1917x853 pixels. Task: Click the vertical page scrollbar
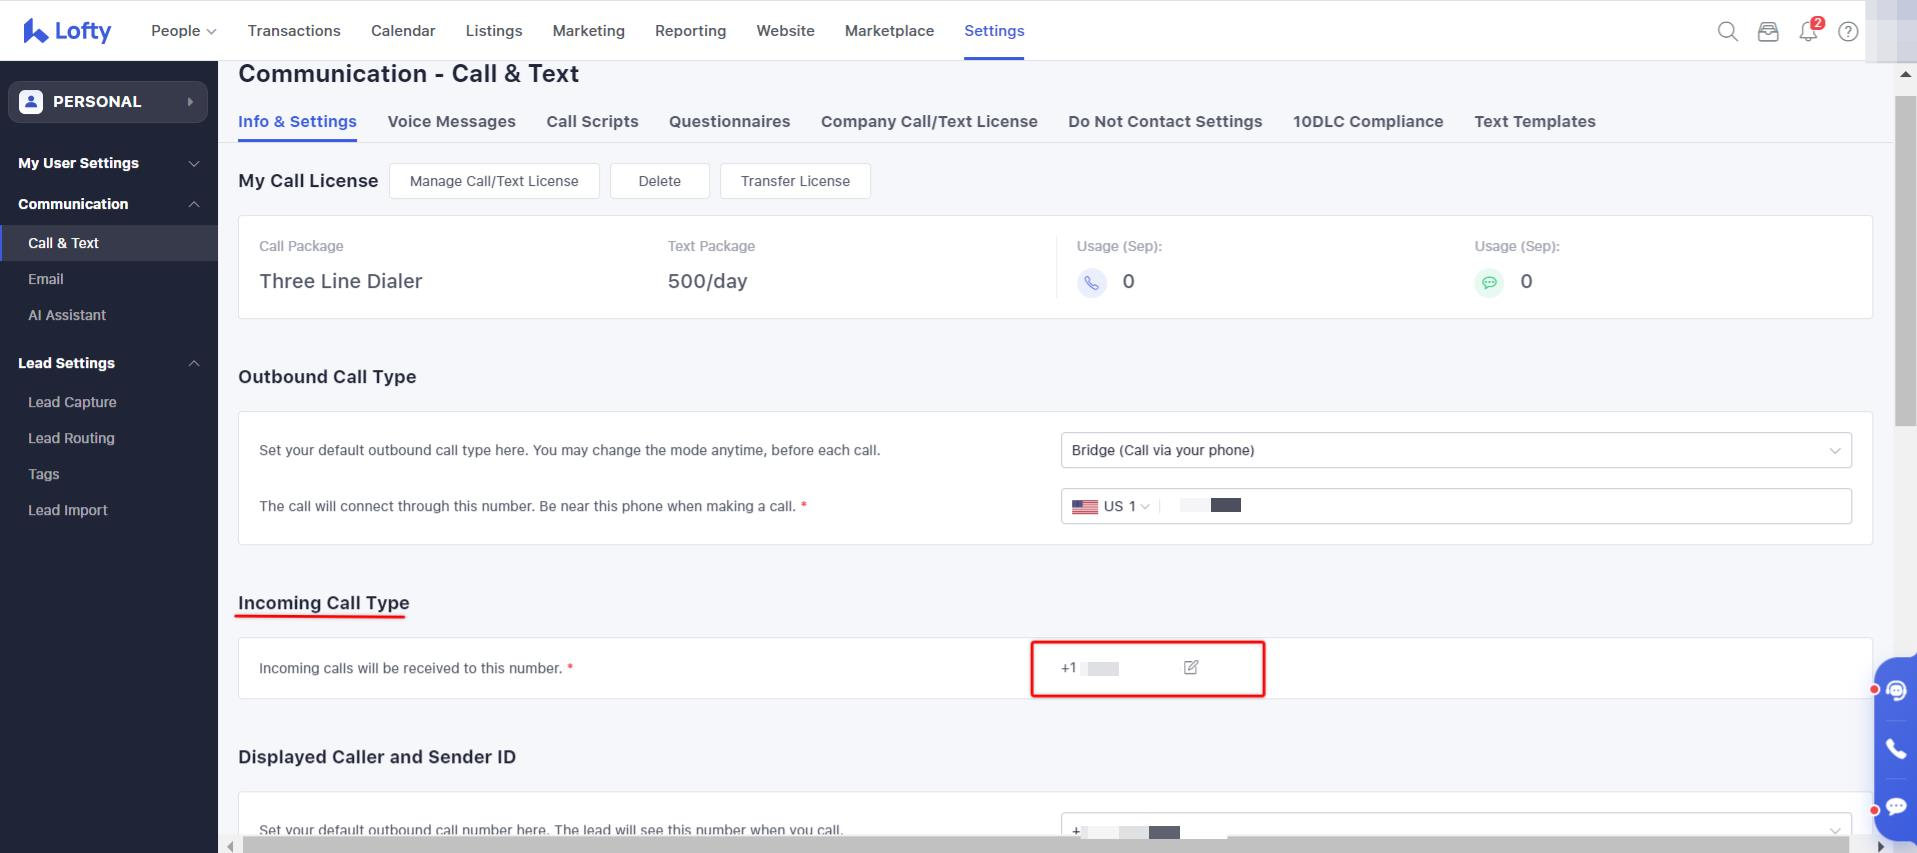[1905, 260]
